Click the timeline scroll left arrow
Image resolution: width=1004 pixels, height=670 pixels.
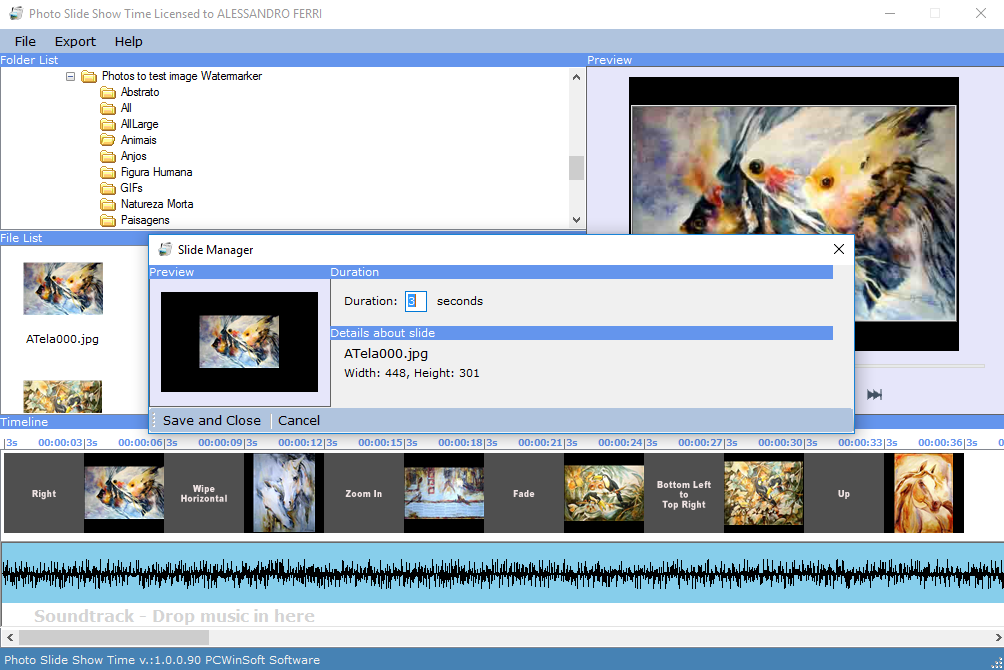10,637
